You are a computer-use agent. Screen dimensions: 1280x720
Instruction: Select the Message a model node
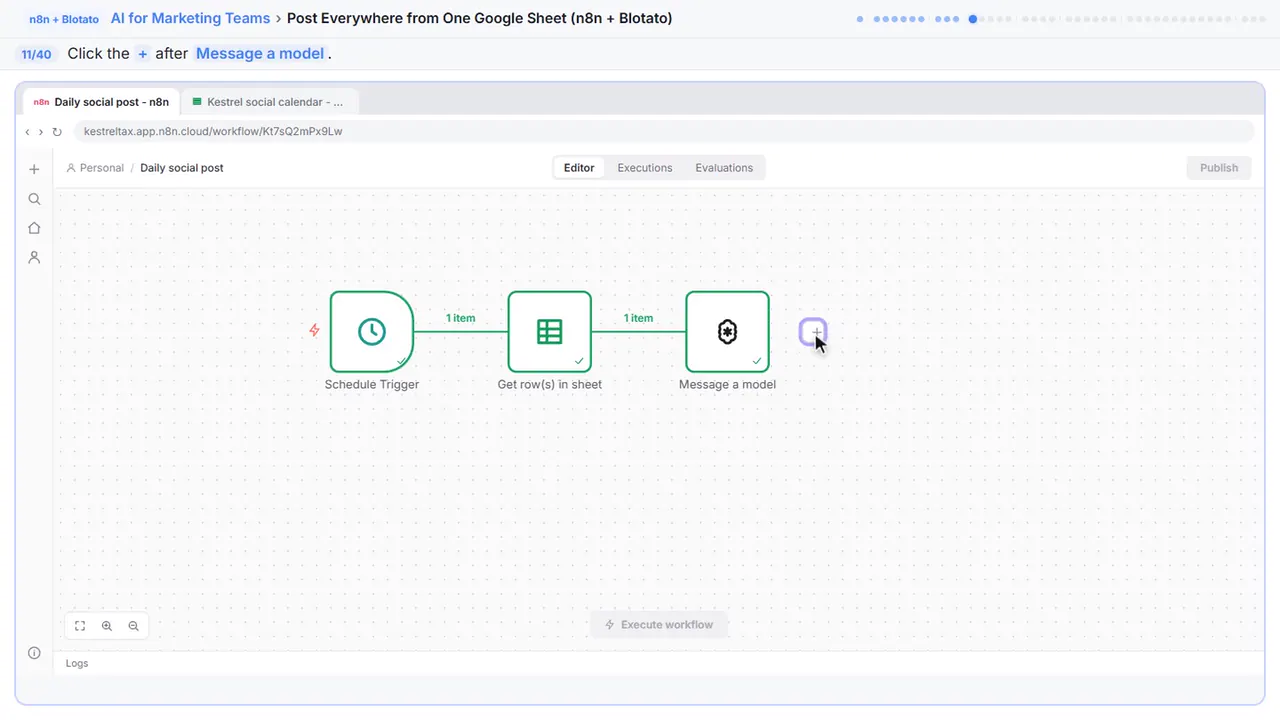point(727,332)
